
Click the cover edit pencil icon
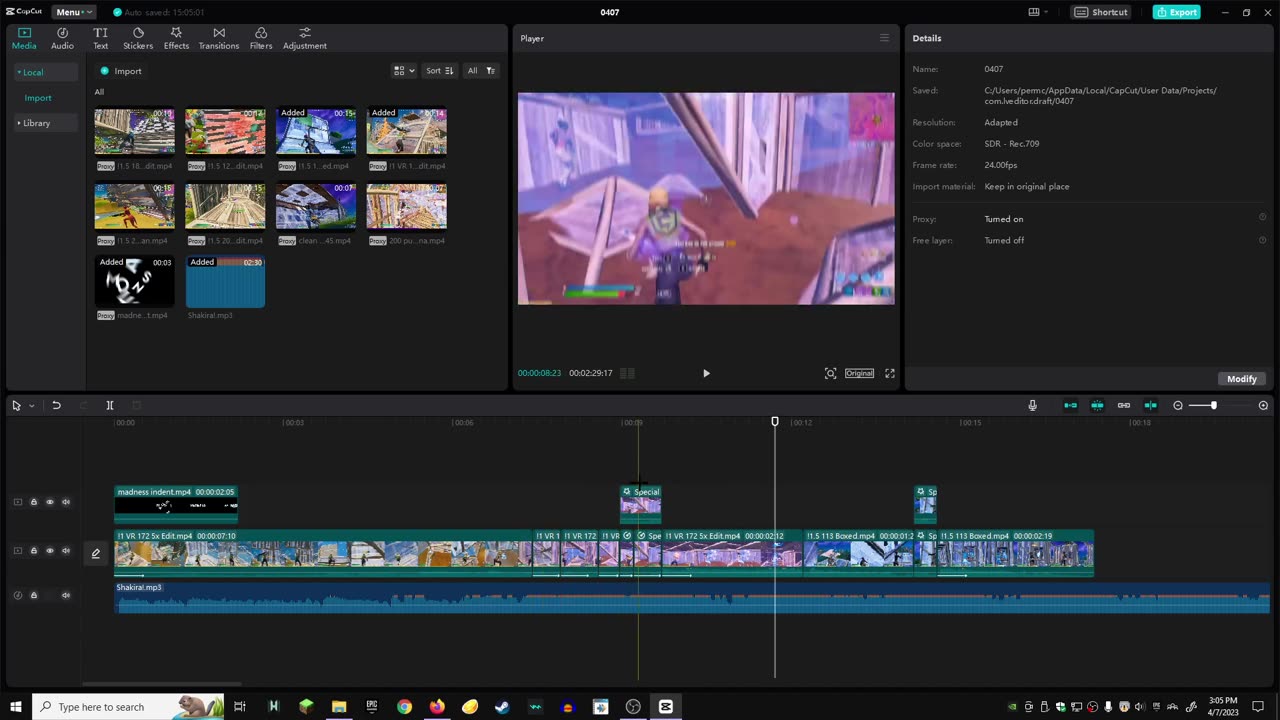[x=96, y=553]
